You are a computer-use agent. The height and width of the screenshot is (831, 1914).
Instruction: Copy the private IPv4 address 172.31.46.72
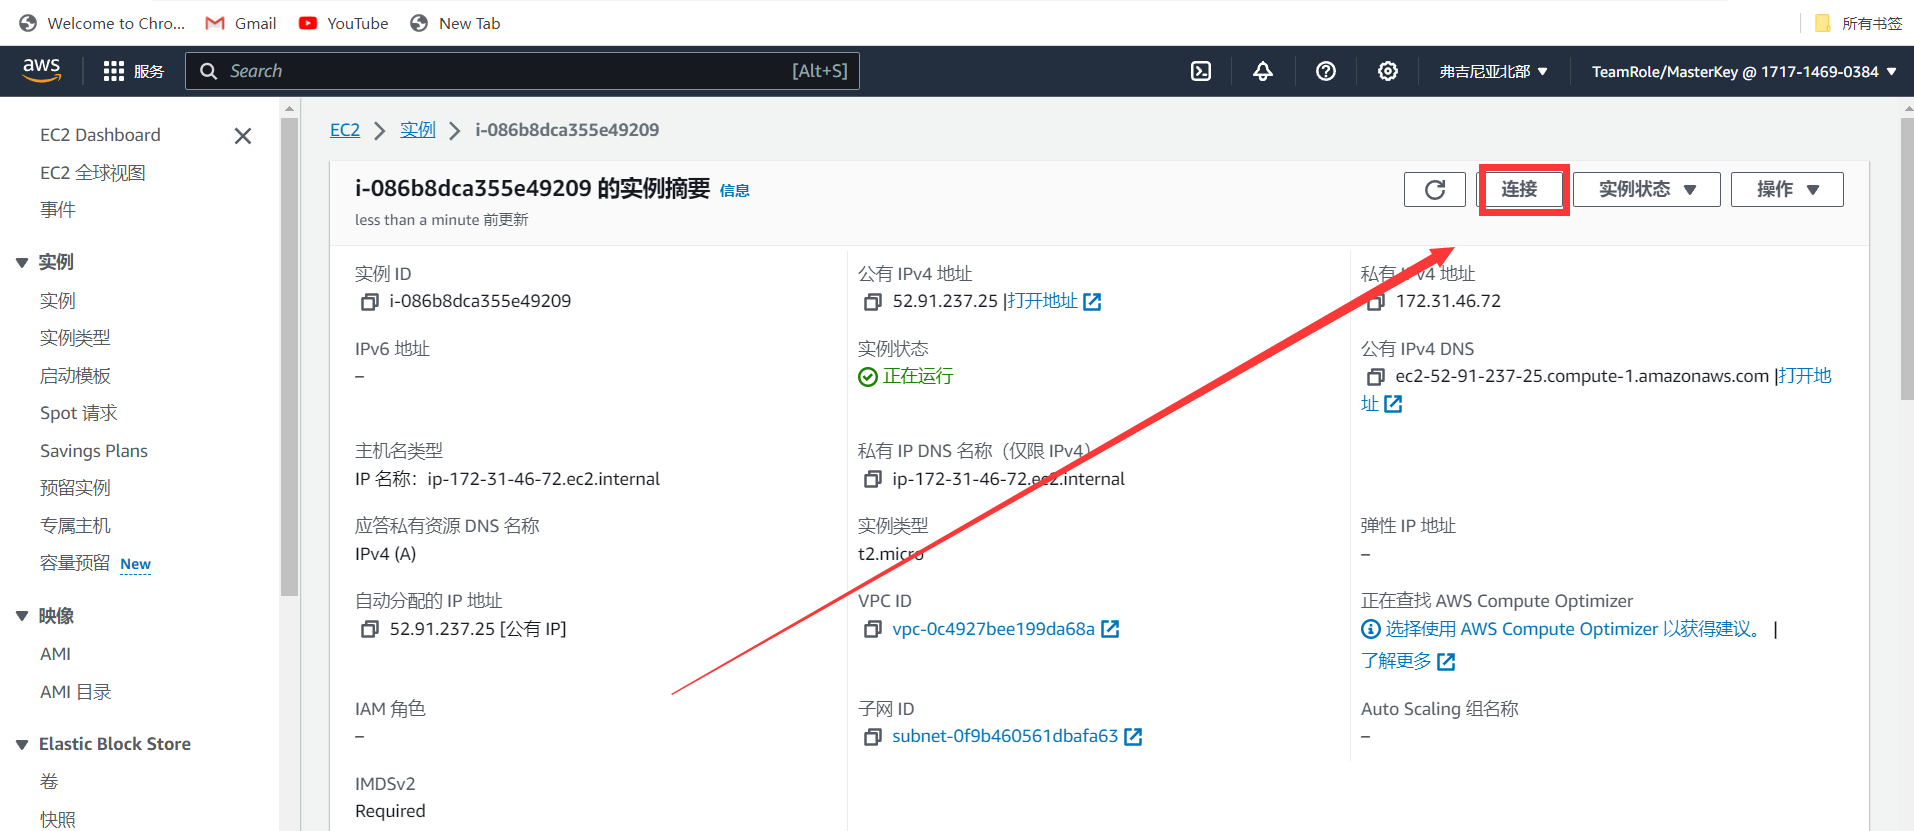1376,302
